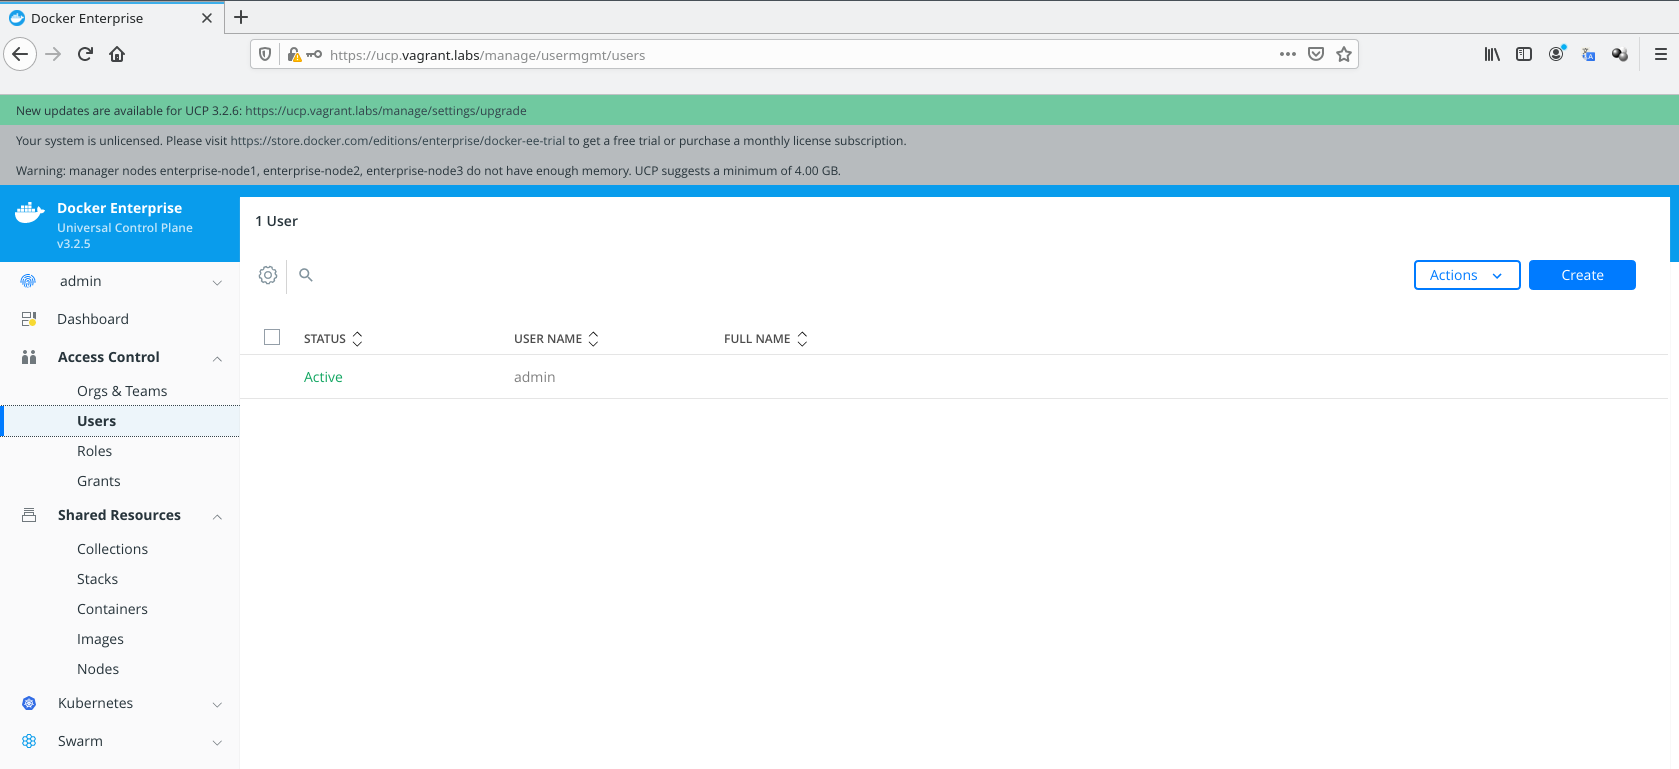Go to the Grants page
1679x769 pixels.
[x=99, y=481]
